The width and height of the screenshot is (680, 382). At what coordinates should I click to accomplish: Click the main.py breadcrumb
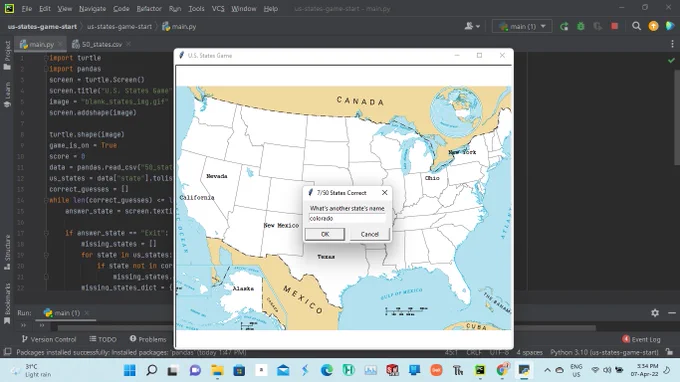[x=179, y=26]
